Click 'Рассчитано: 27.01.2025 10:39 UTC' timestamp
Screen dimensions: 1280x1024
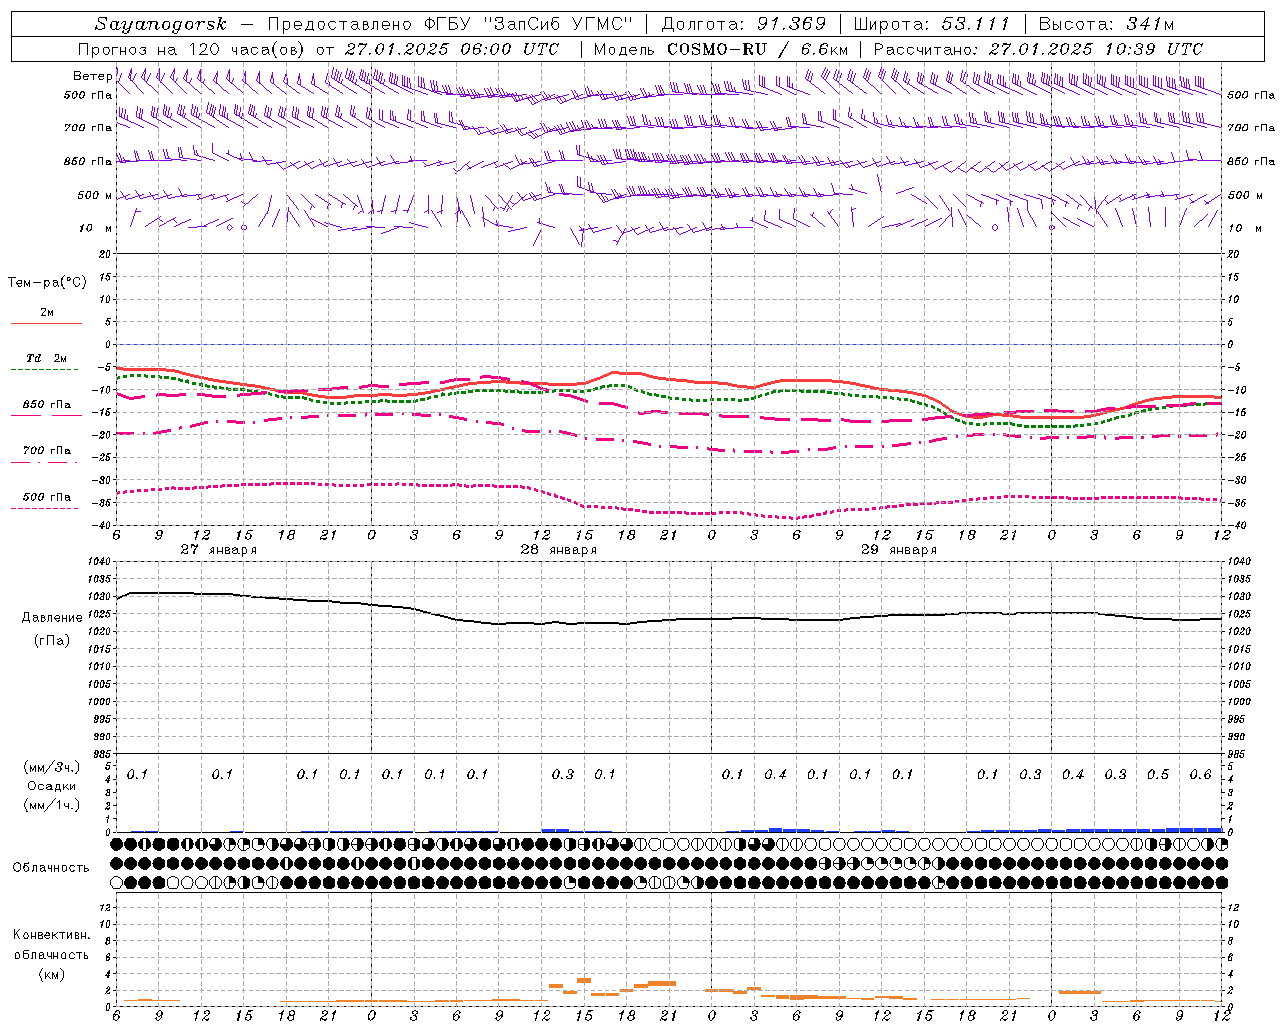(x=1038, y=49)
